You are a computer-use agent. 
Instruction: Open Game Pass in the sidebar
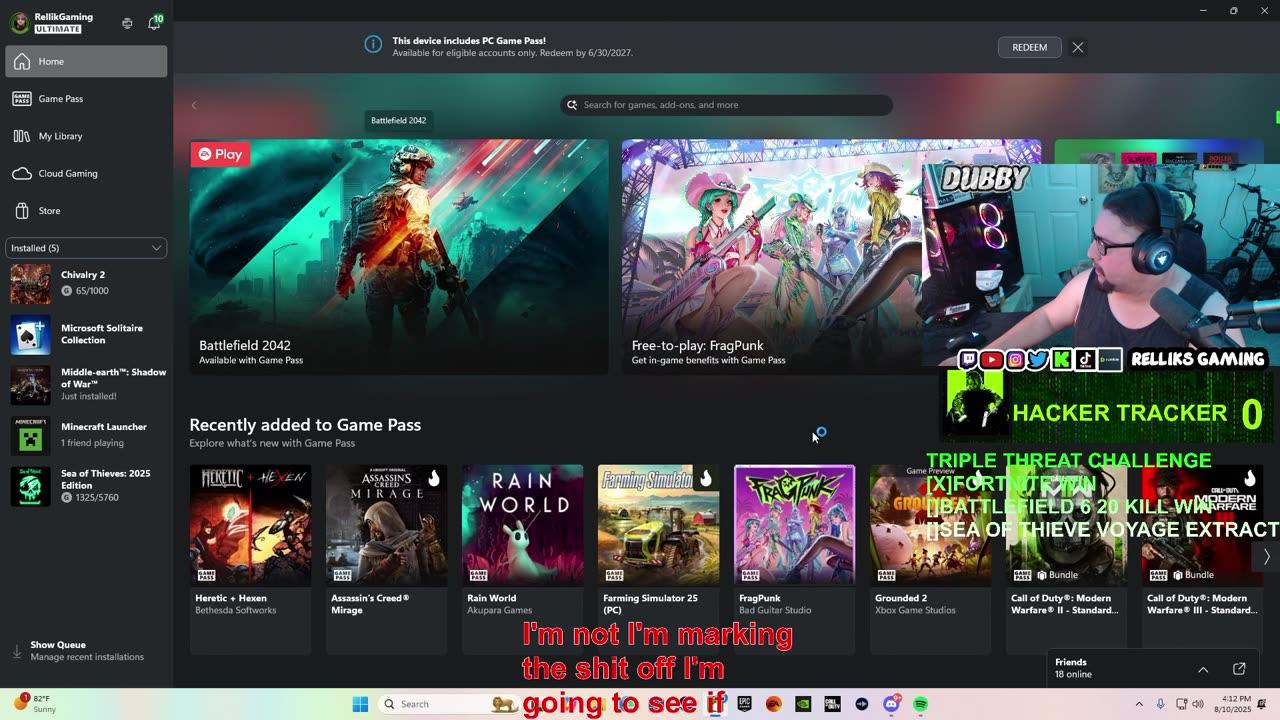pyautogui.click(x=86, y=98)
